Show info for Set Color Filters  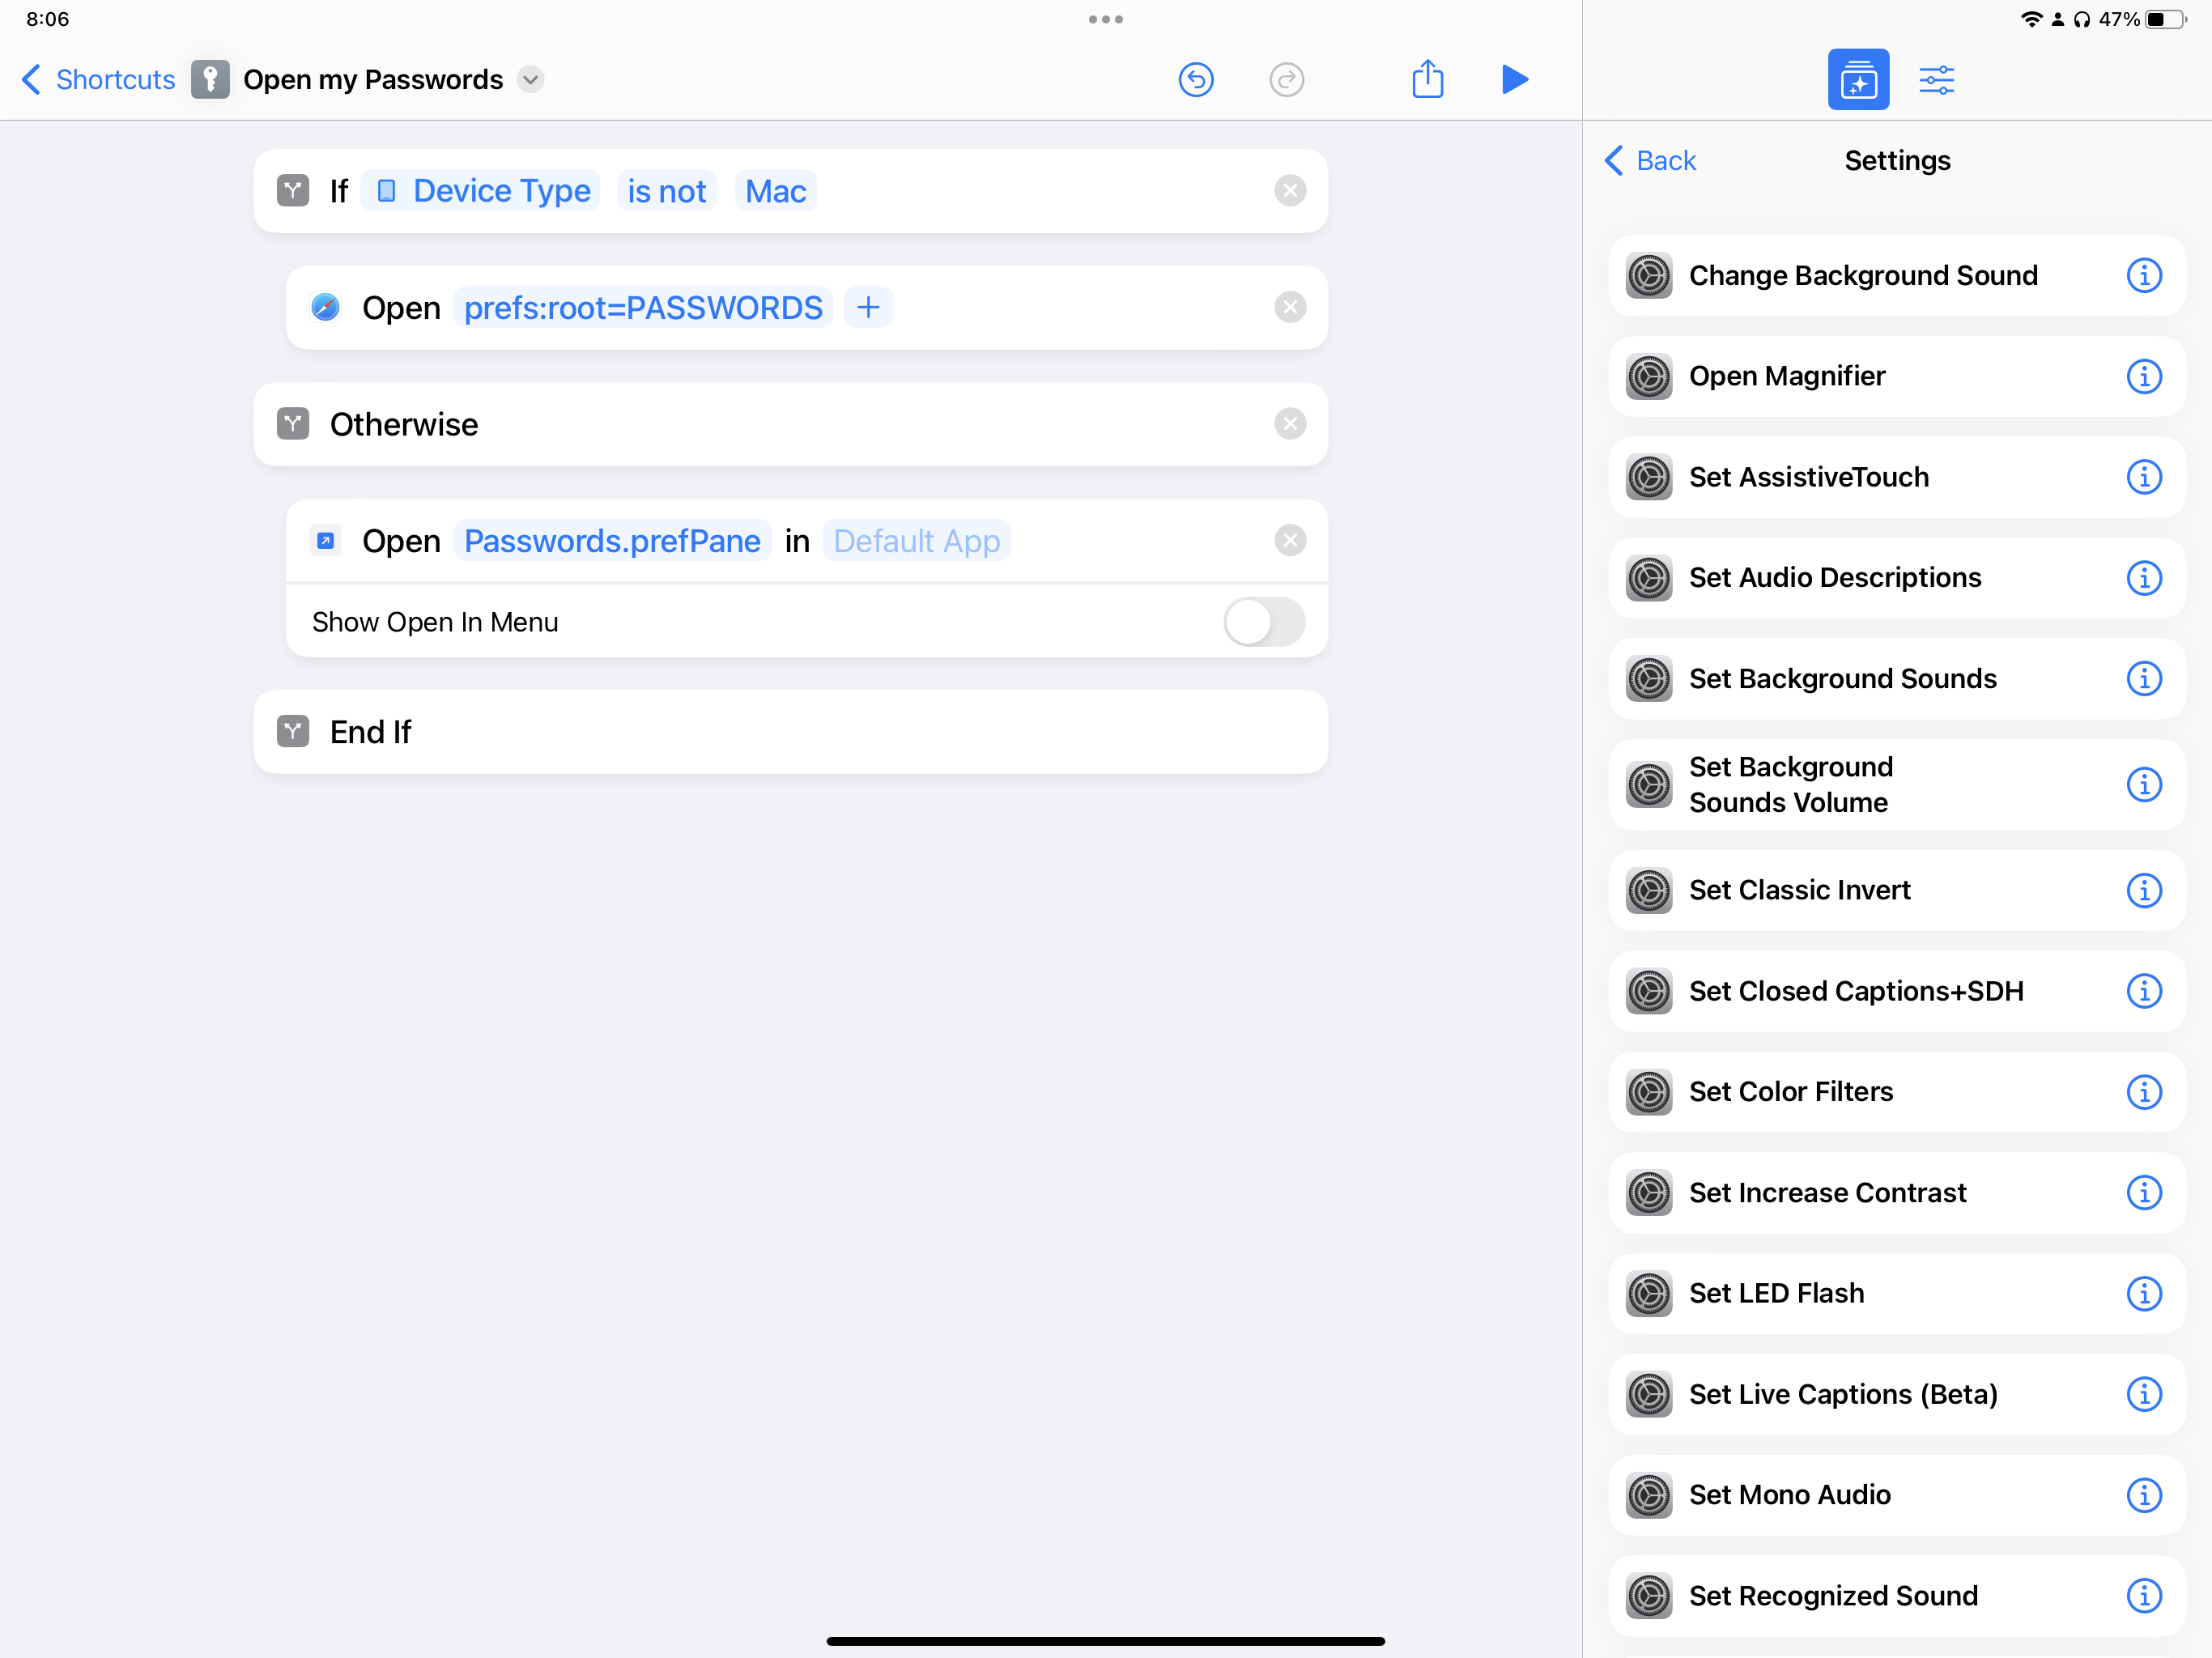2143,1091
